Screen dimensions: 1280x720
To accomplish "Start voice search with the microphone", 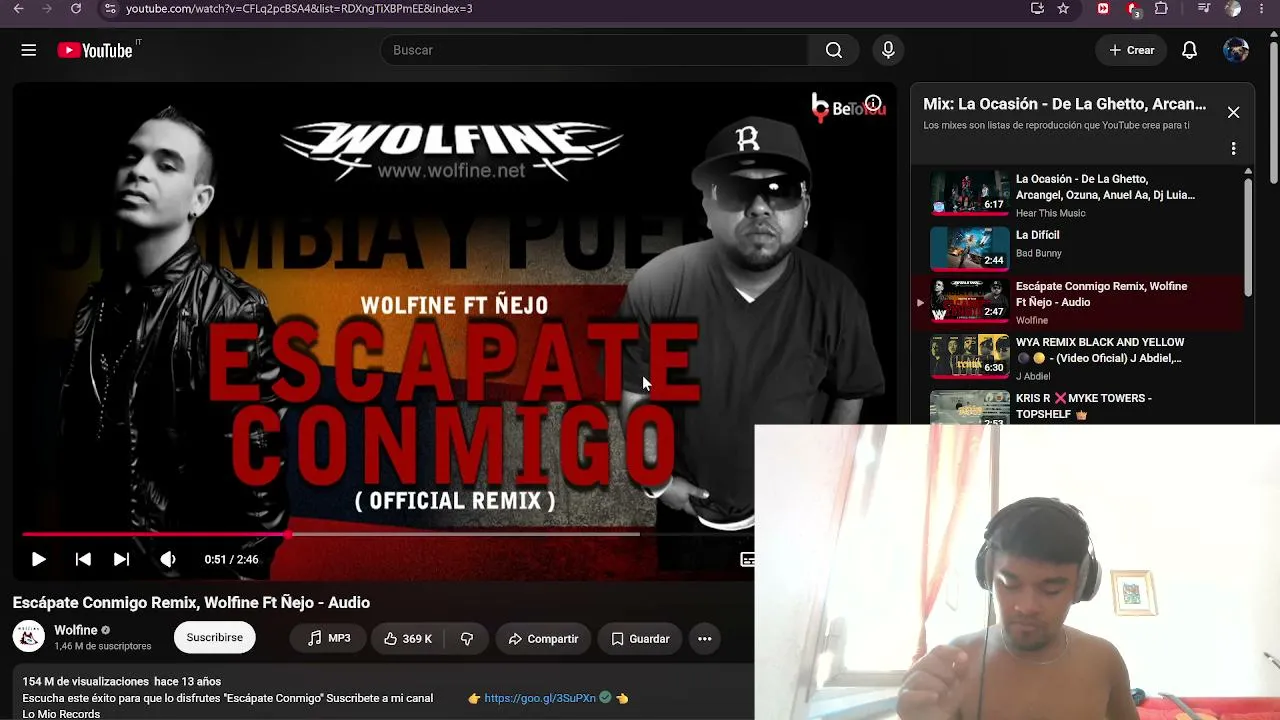I will (888, 50).
